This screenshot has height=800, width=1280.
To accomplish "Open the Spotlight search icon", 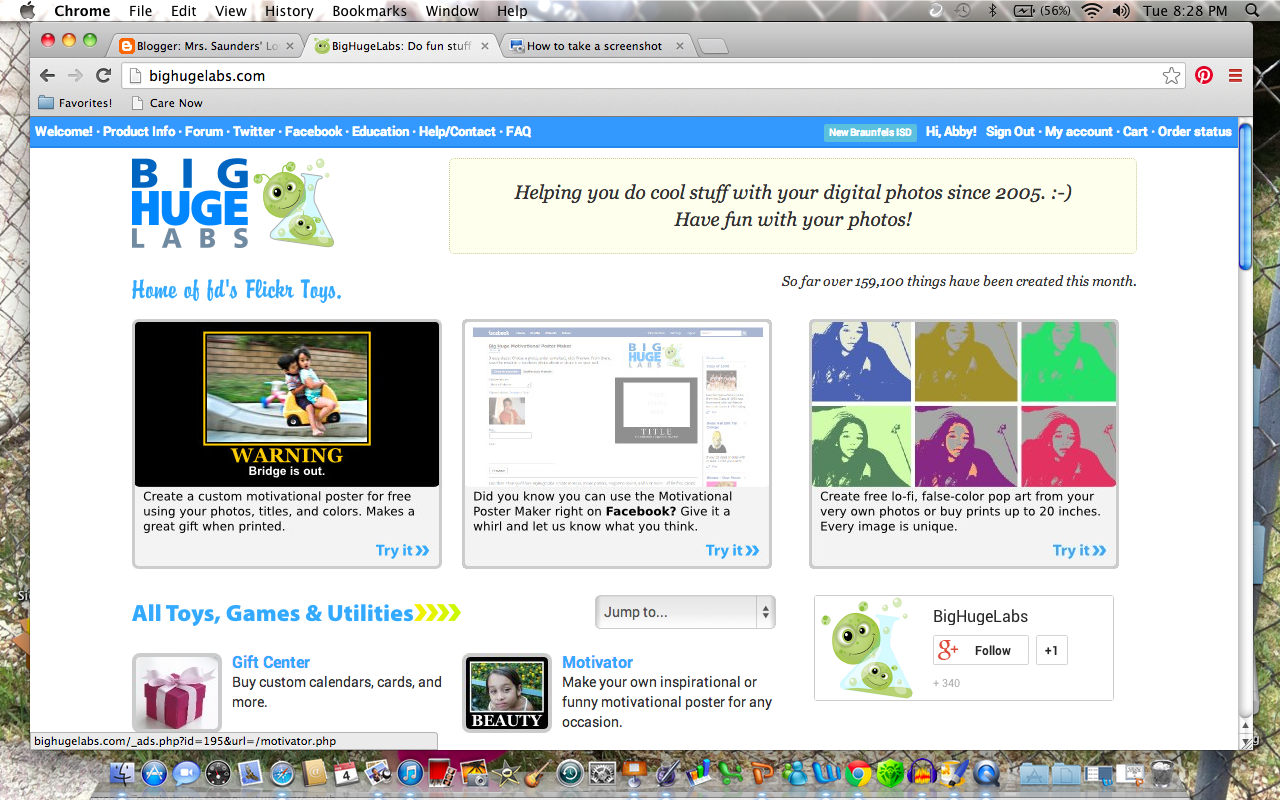I will (x=1253, y=11).
